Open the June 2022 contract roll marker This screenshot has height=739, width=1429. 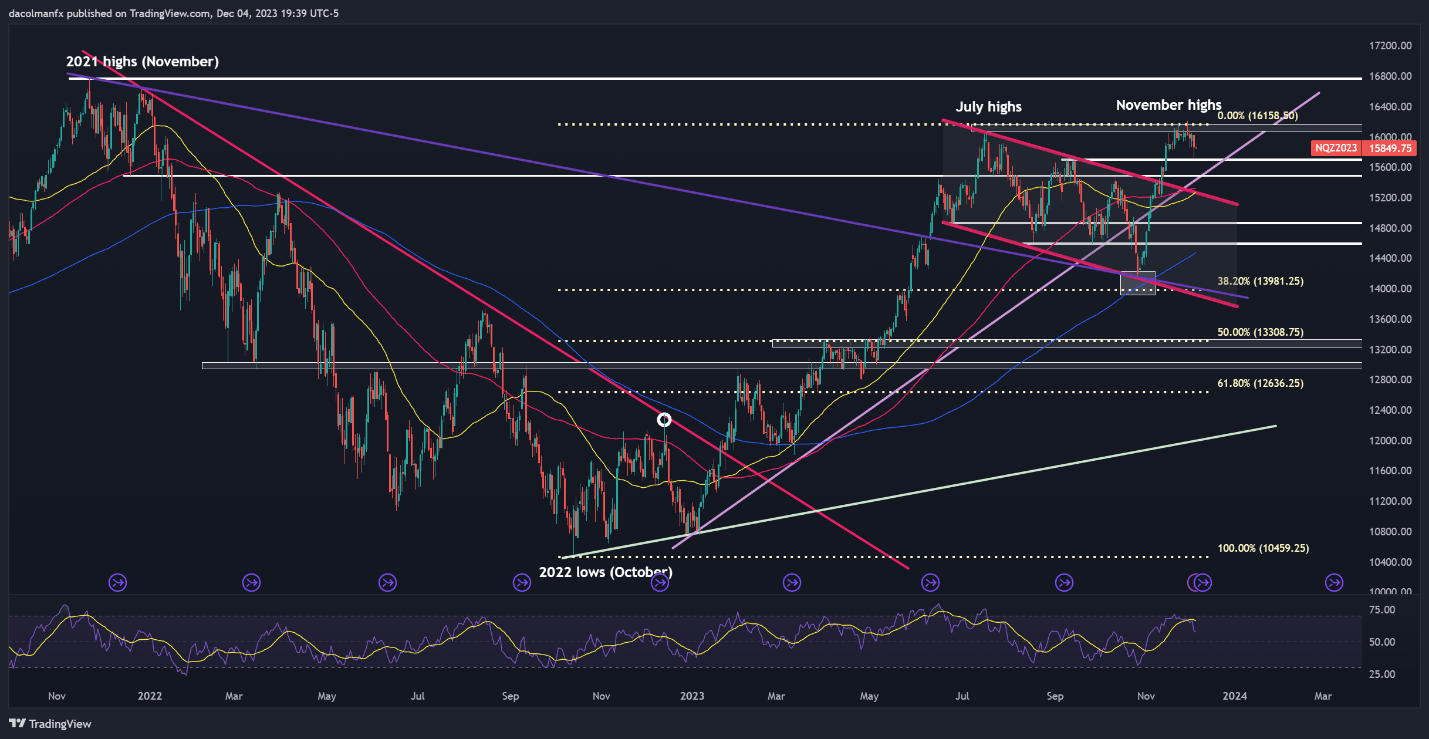(x=387, y=580)
